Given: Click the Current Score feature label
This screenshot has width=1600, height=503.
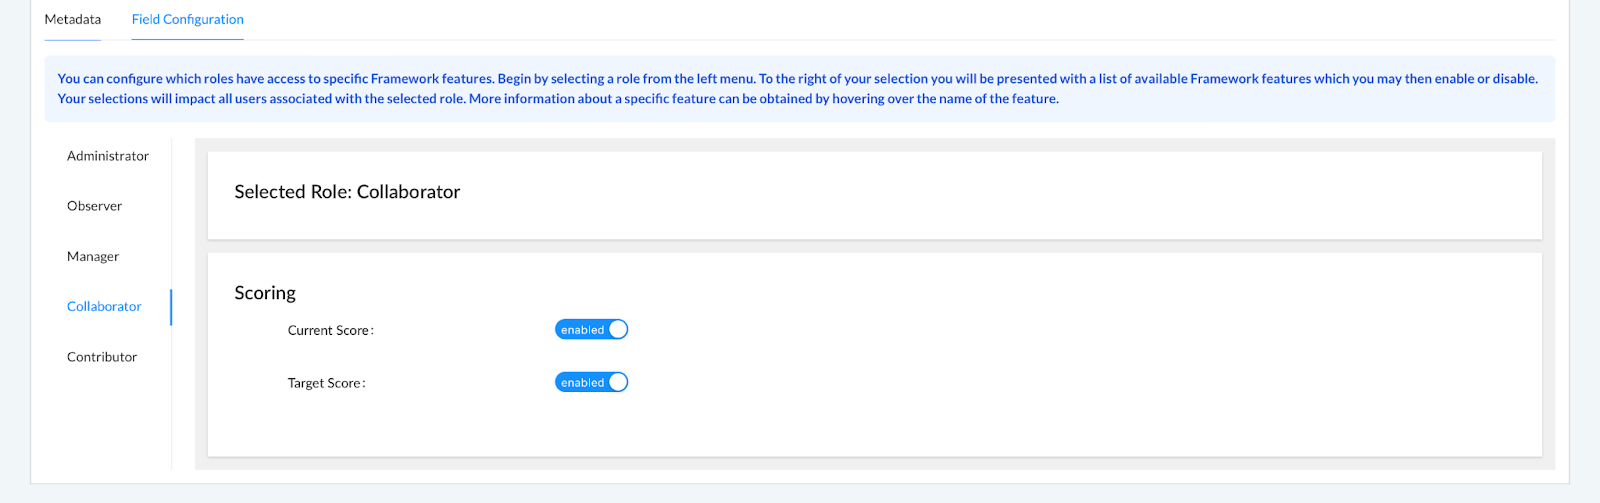Looking at the screenshot, I should click(x=331, y=331).
